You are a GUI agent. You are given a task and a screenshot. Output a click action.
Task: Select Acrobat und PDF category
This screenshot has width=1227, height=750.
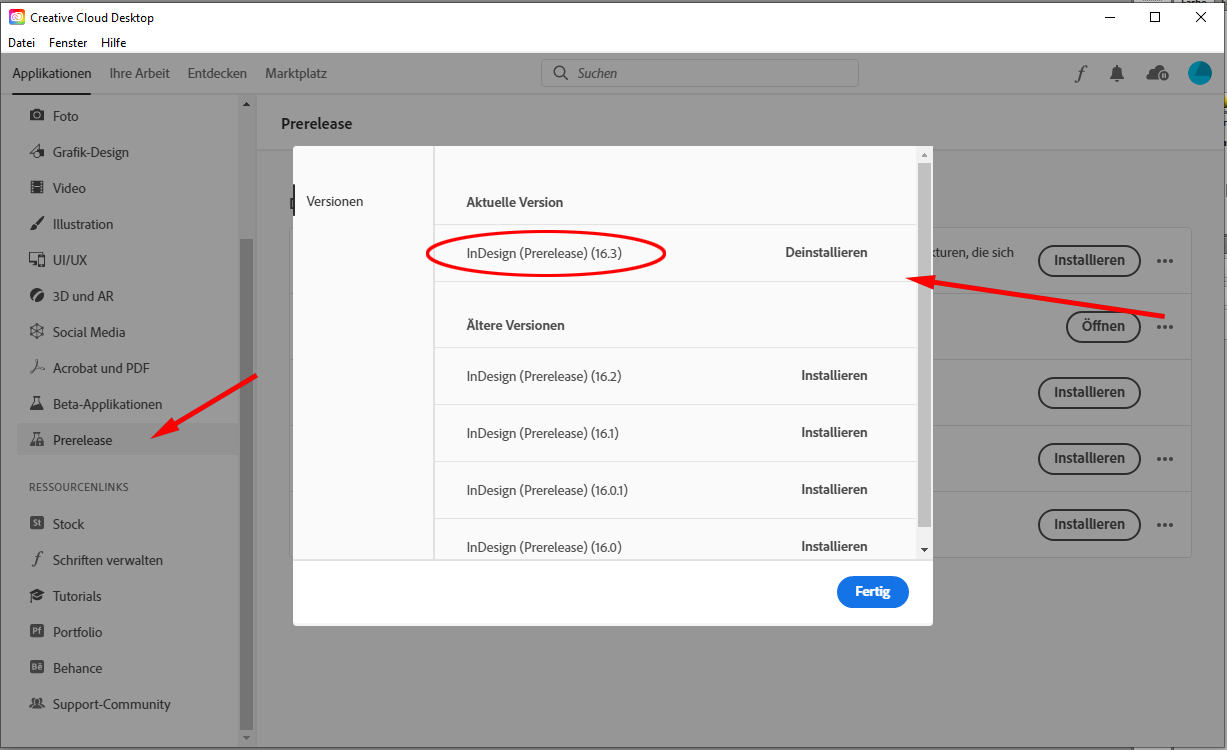(x=101, y=368)
